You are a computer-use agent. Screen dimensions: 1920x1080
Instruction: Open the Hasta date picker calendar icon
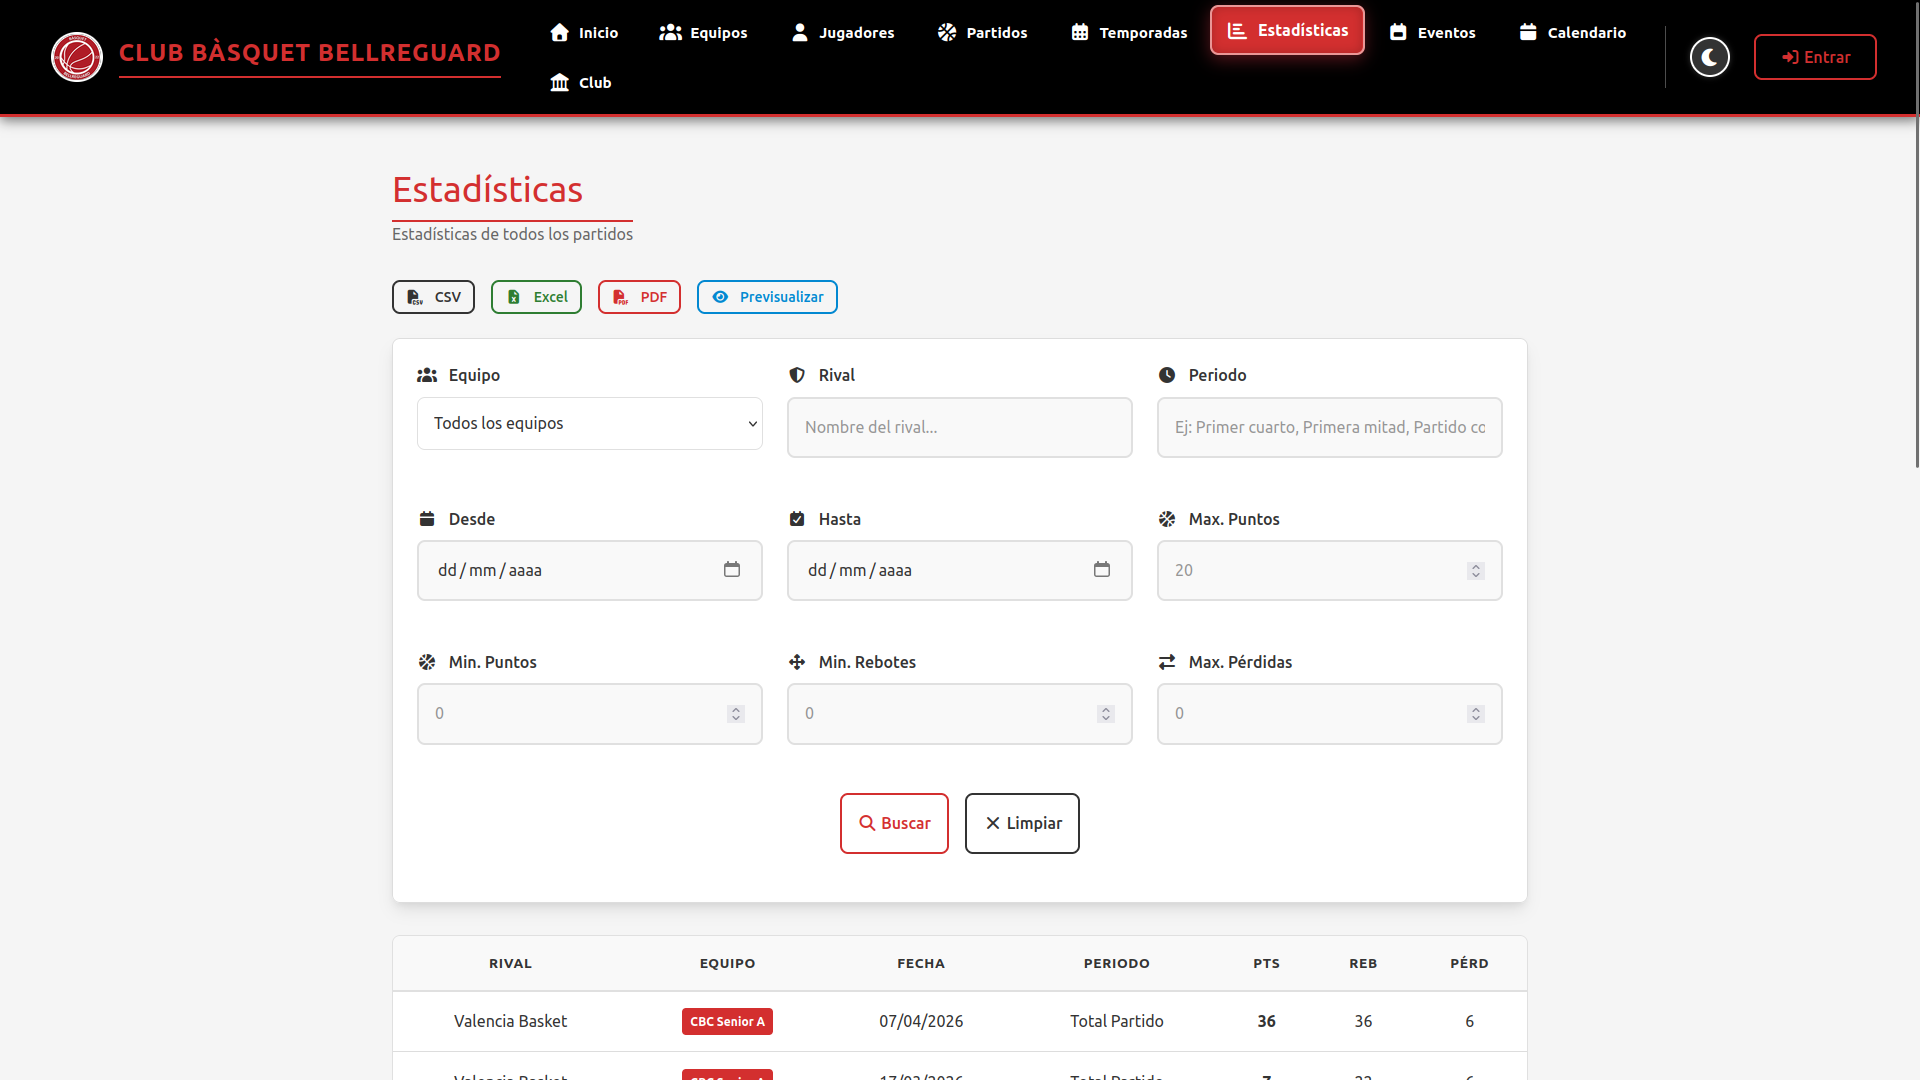pyautogui.click(x=1102, y=569)
